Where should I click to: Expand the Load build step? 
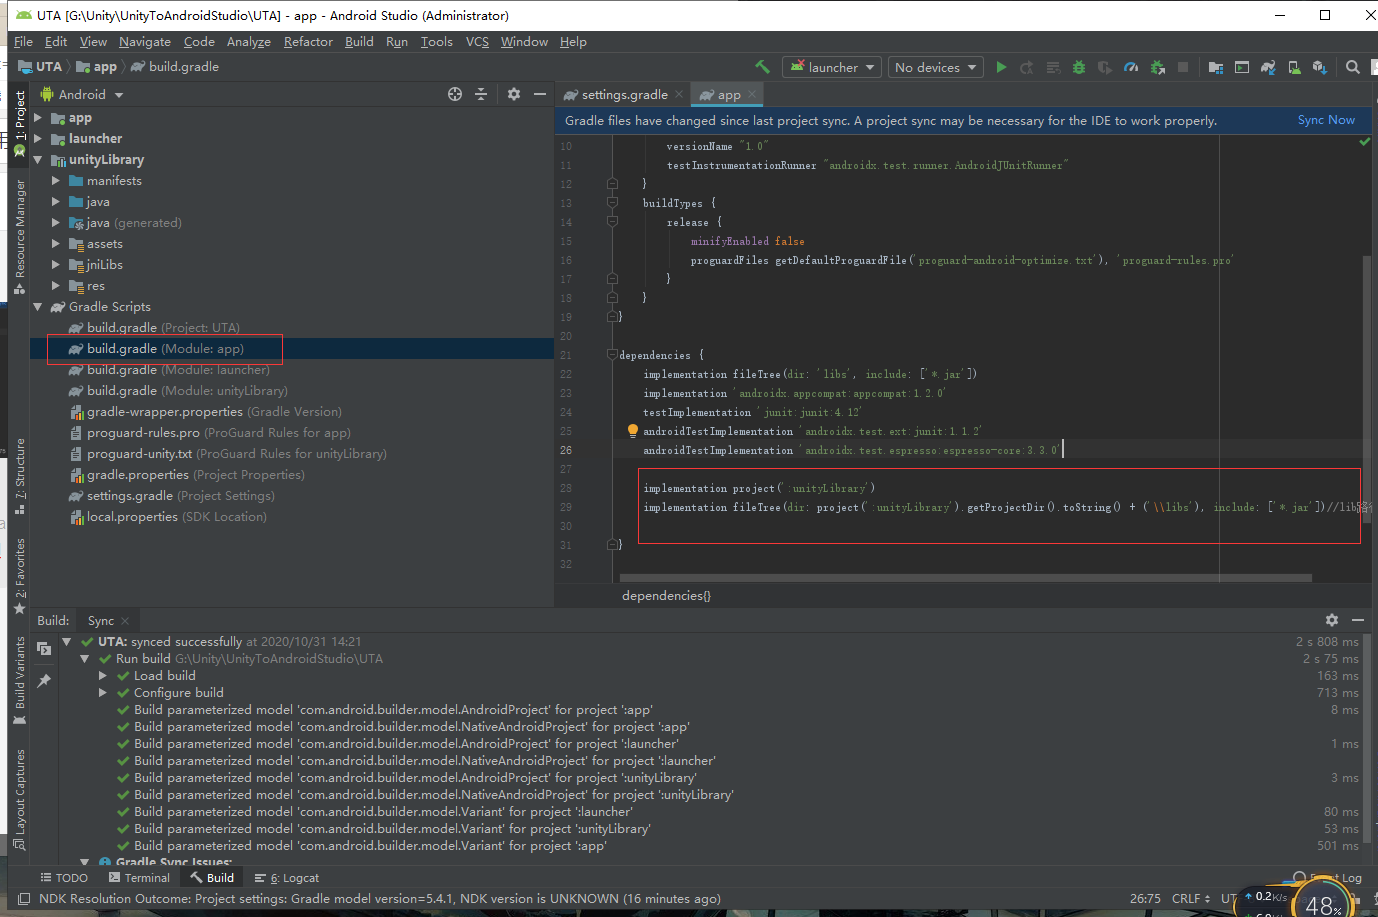pyautogui.click(x=103, y=676)
